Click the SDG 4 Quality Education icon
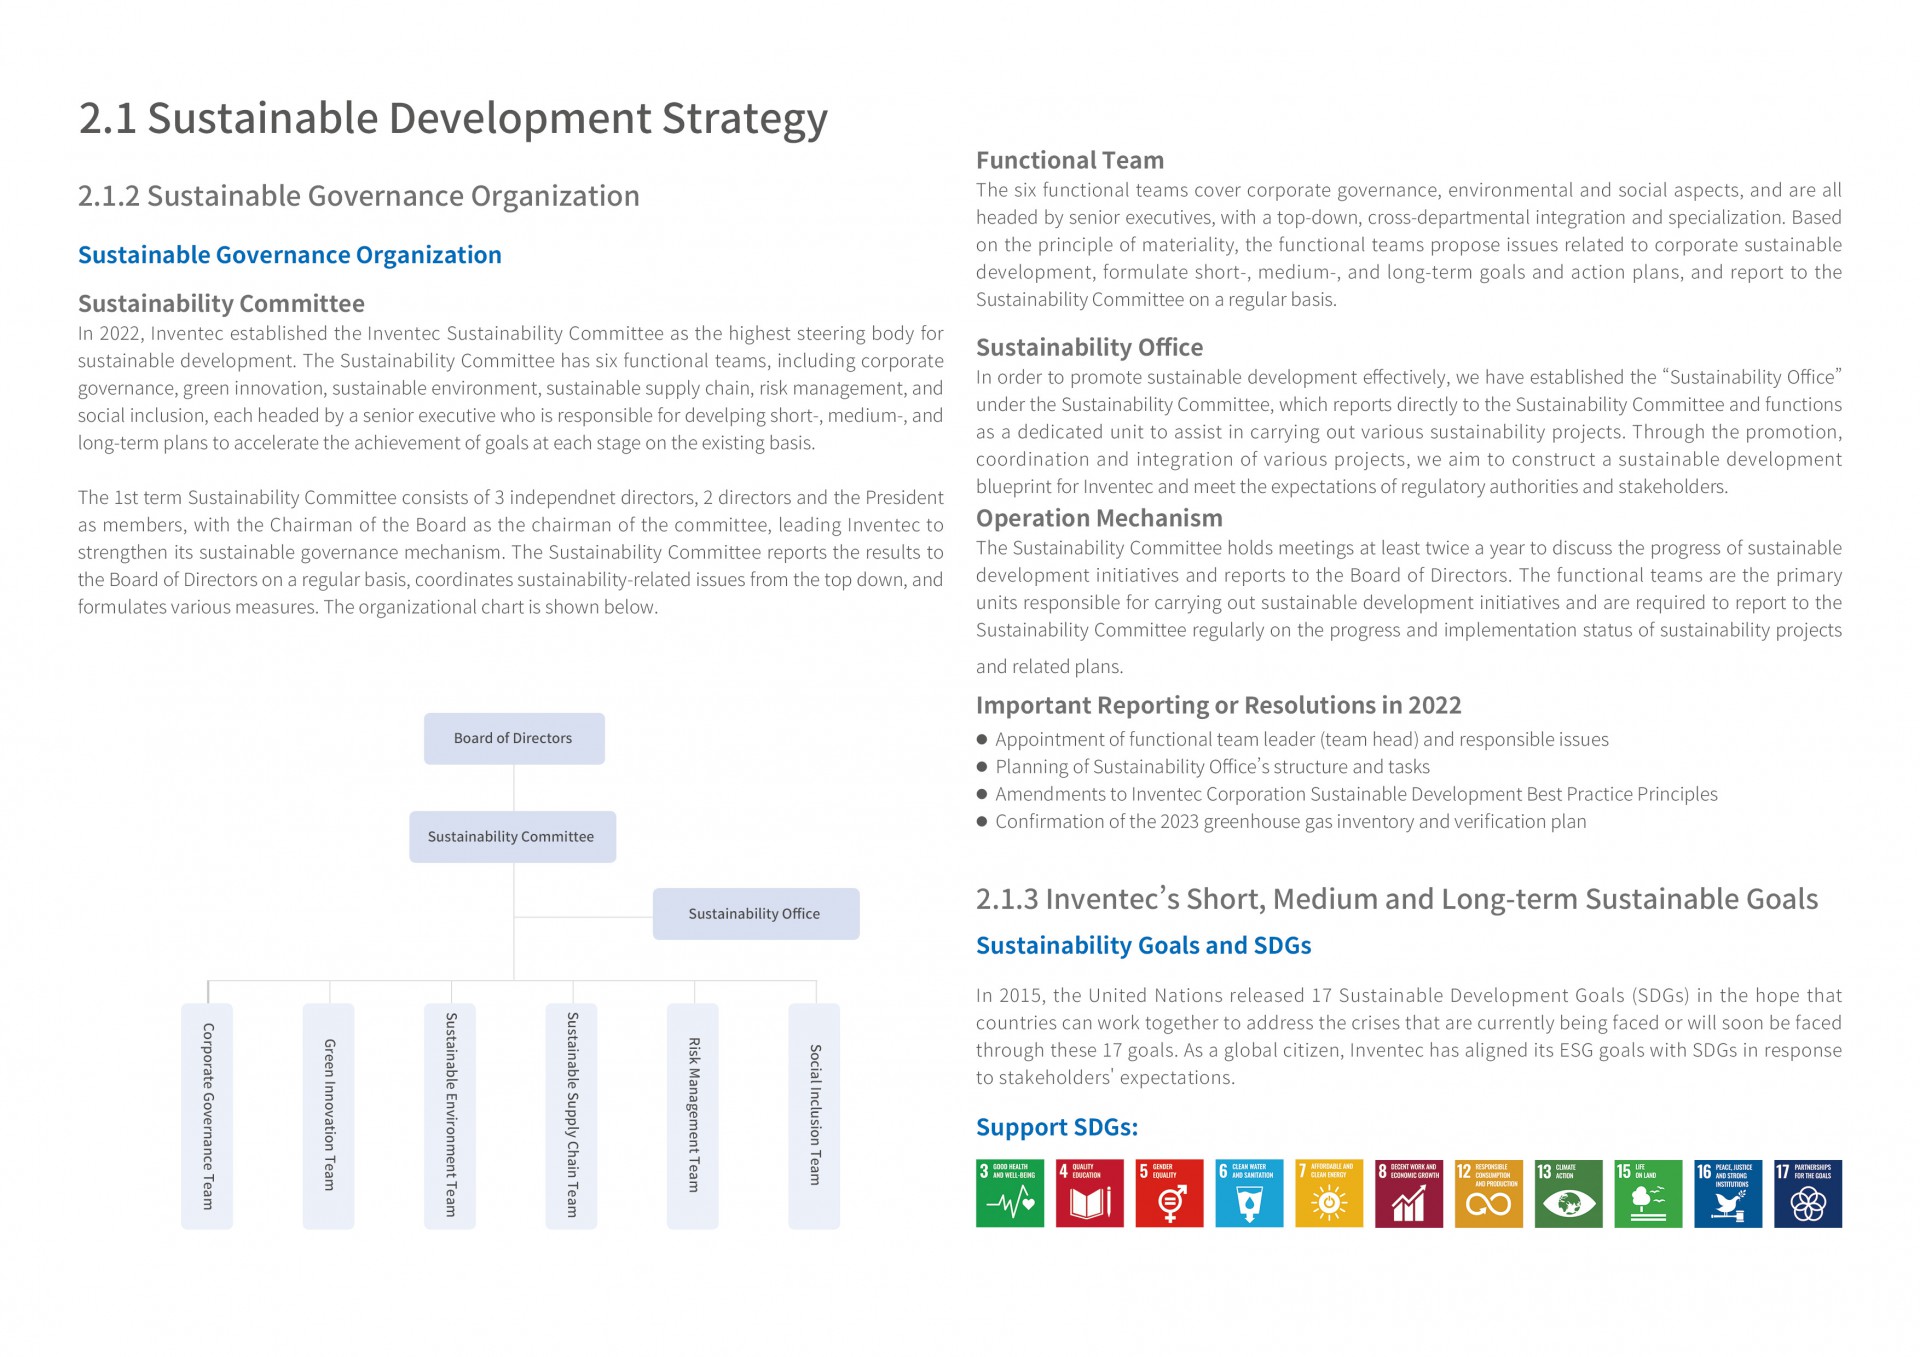This screenshot has height=1357, width=1920. point(1089,1193)
